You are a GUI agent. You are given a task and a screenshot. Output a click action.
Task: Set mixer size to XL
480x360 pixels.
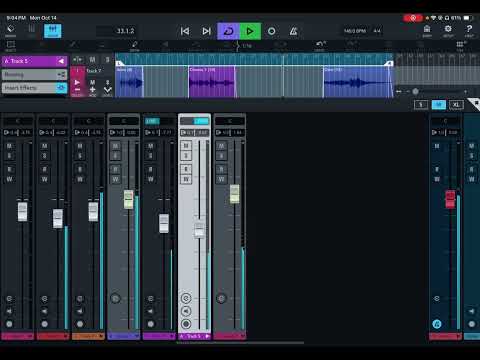point(456,105)
